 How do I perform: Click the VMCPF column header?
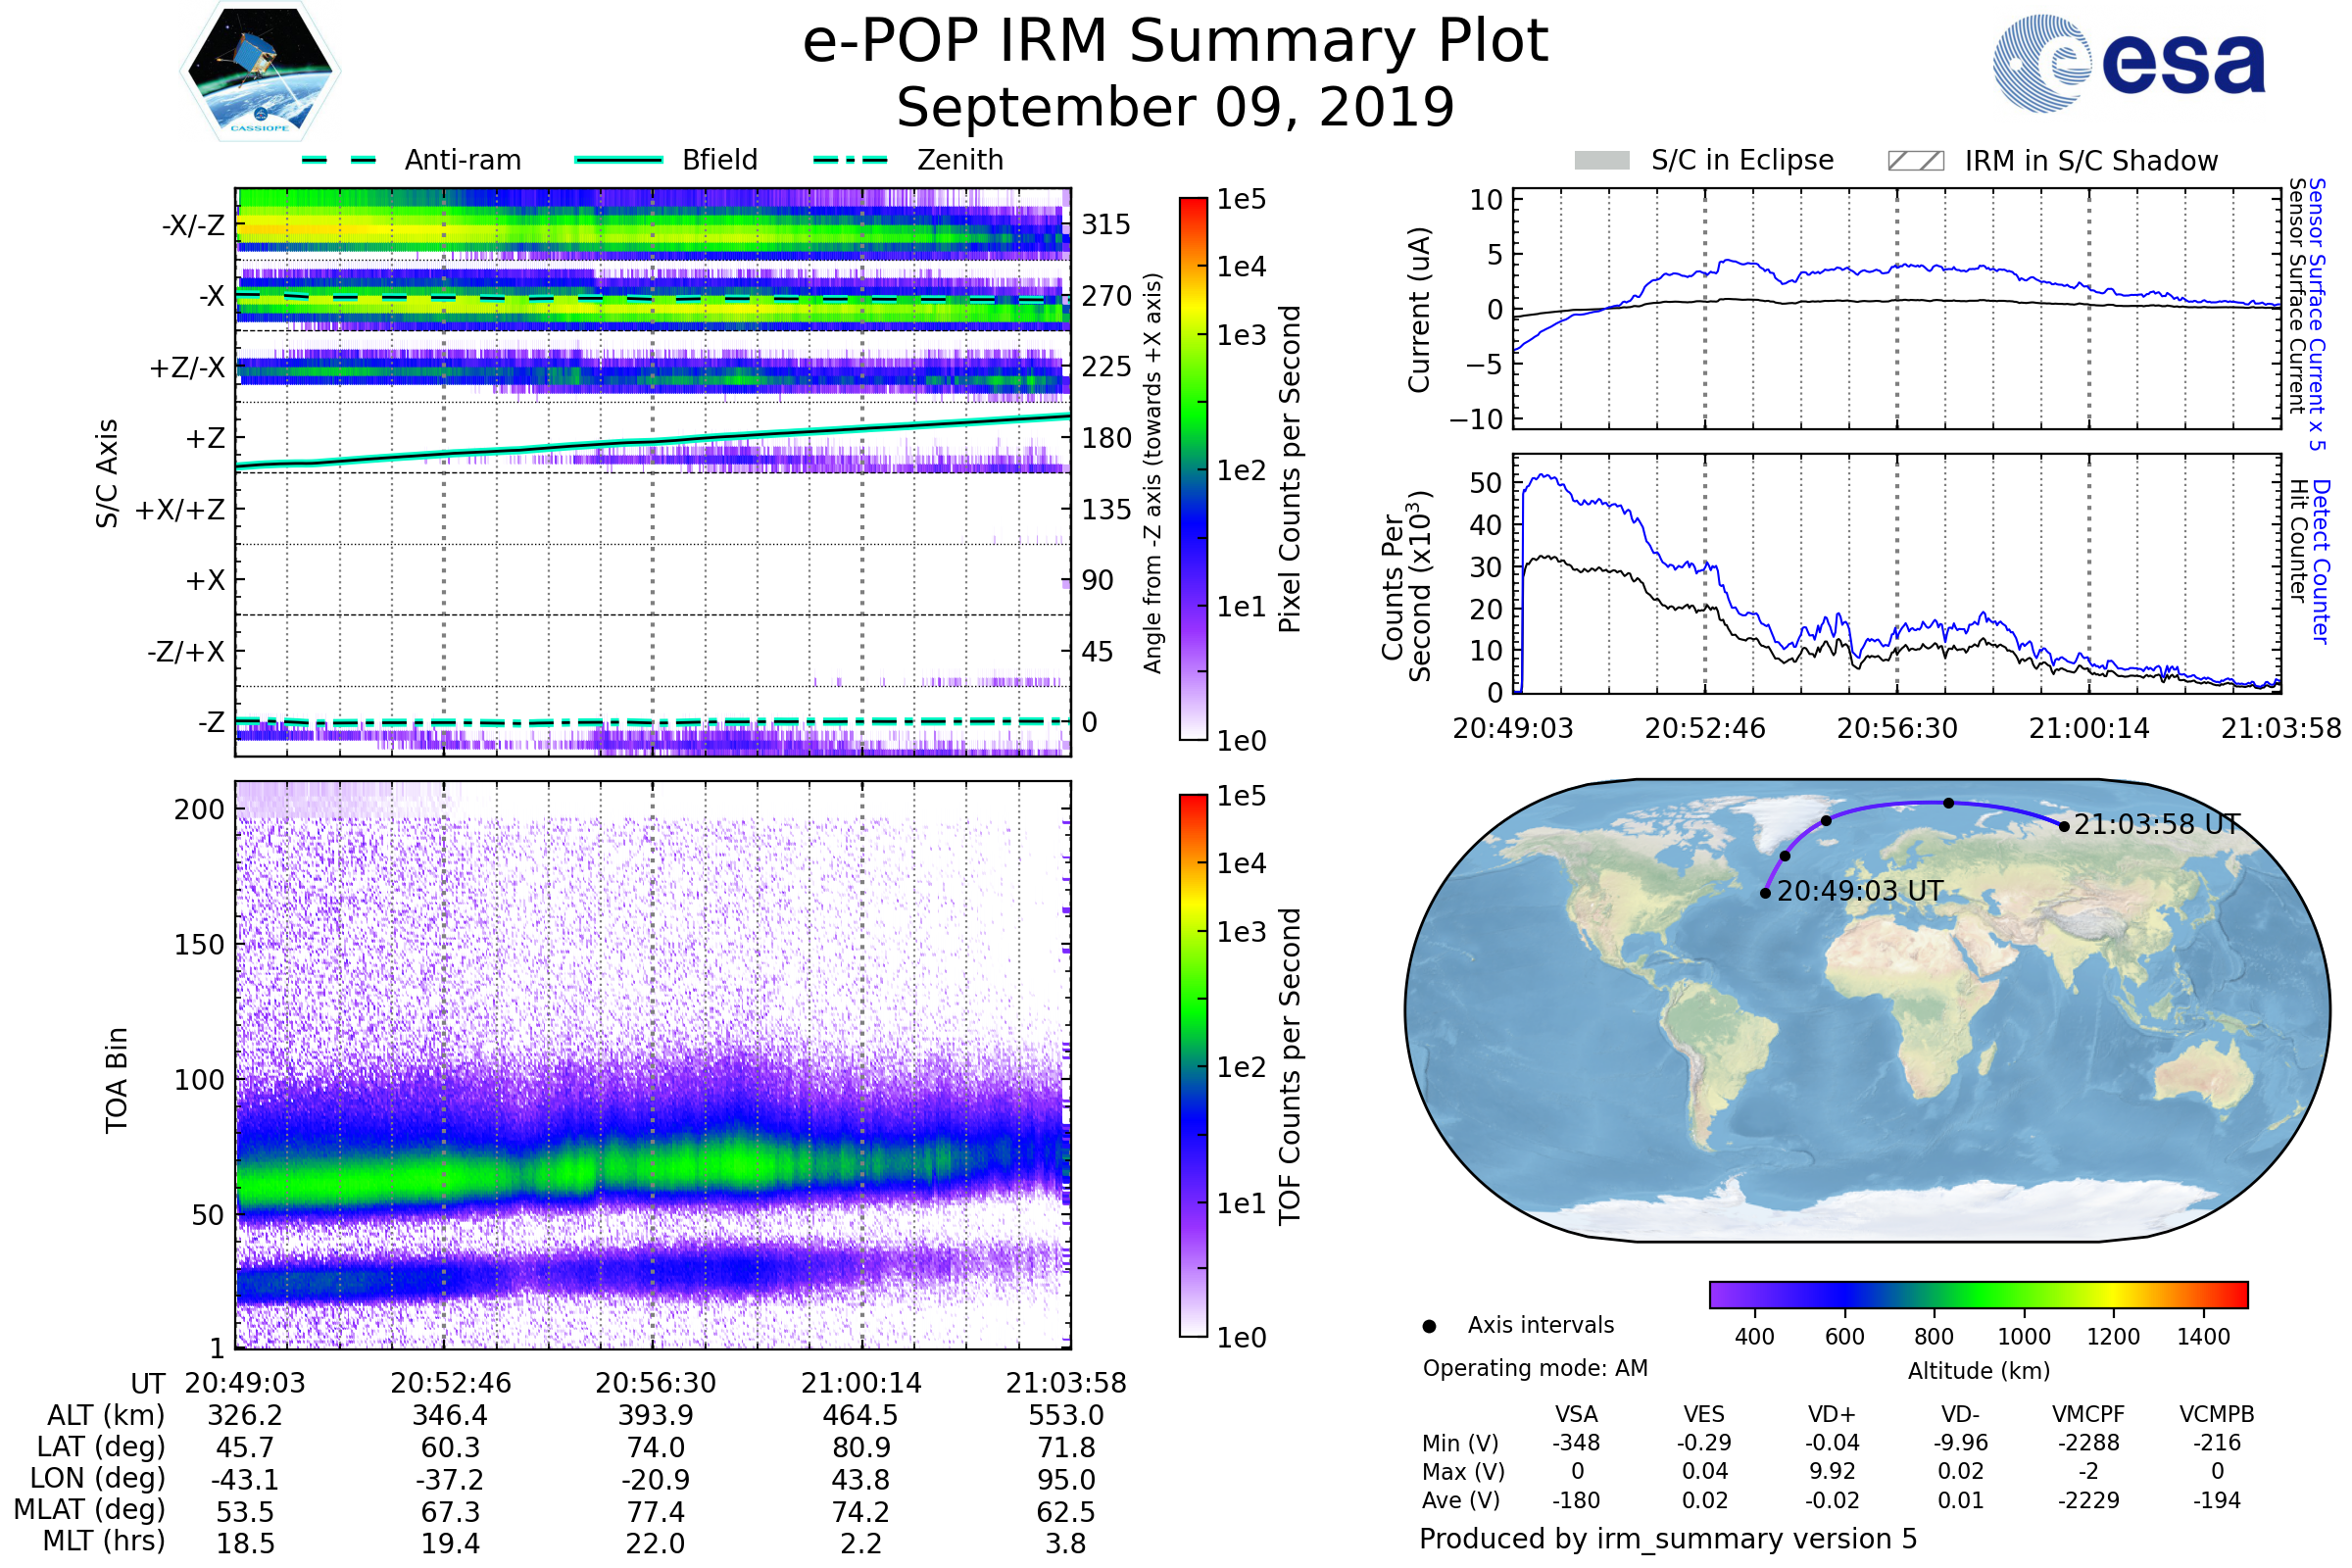(2088, 1414)
